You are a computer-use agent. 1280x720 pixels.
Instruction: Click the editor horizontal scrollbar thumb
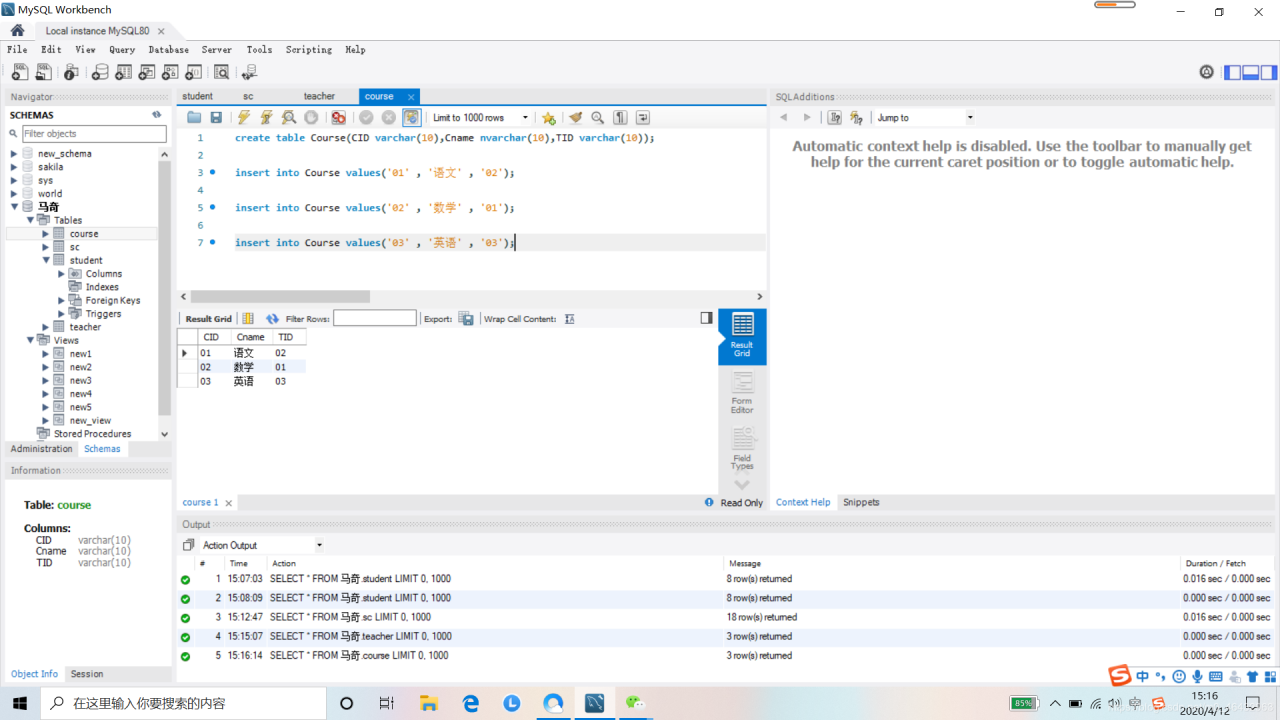(279, 296)
